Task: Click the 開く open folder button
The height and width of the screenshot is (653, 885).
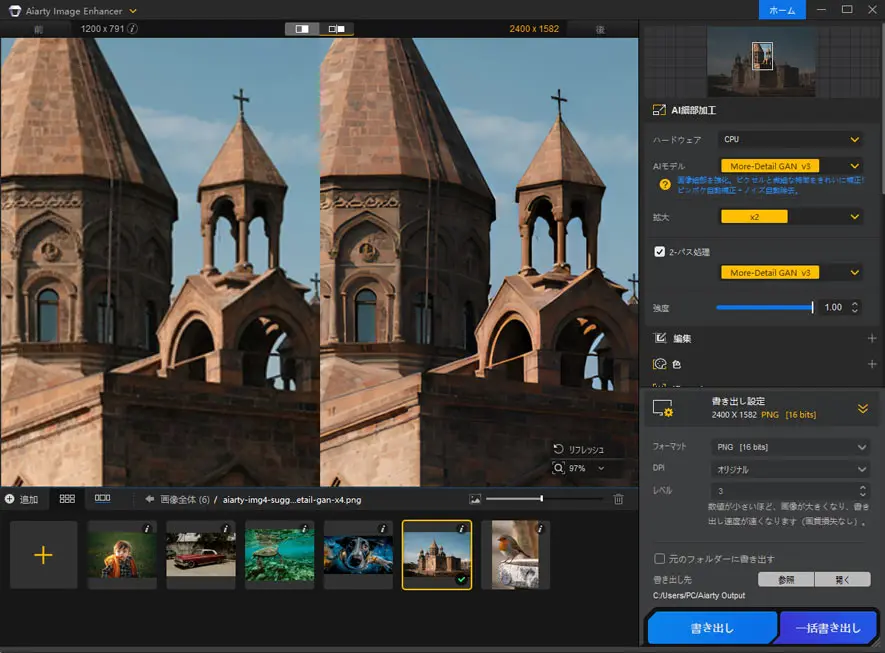Action: click(x=842, y=580)
